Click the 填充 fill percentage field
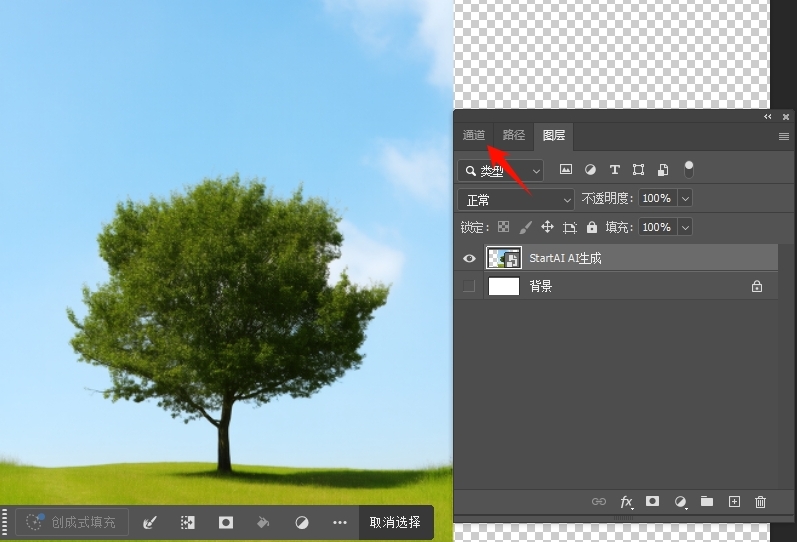Screen dimensions: 797x542 click(x=656, y=227)
